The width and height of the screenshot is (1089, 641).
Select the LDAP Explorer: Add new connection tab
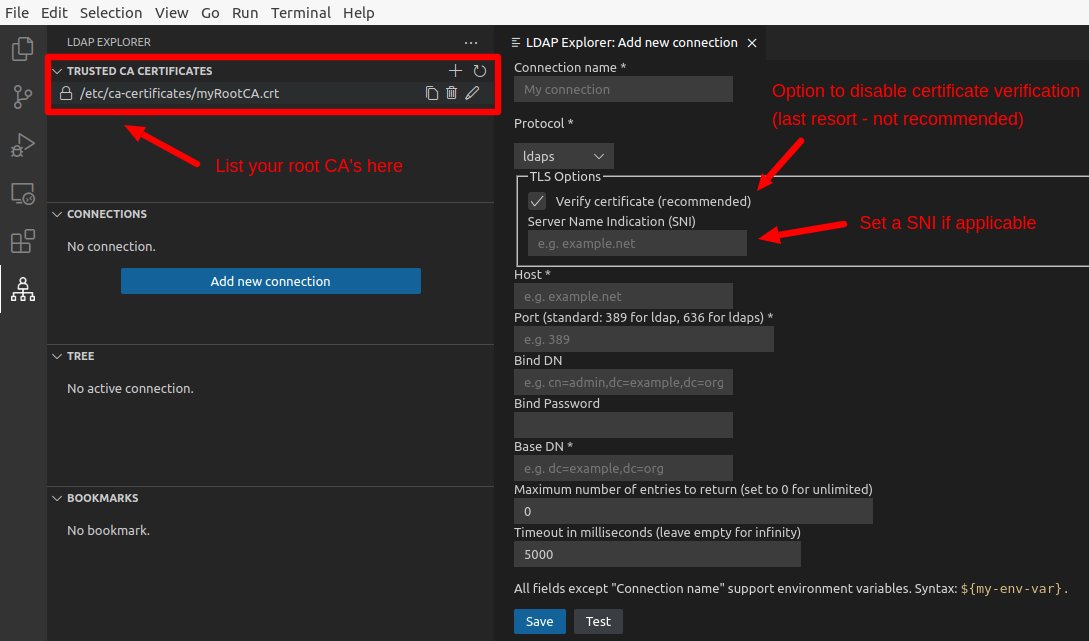click(x=631, y=42)
